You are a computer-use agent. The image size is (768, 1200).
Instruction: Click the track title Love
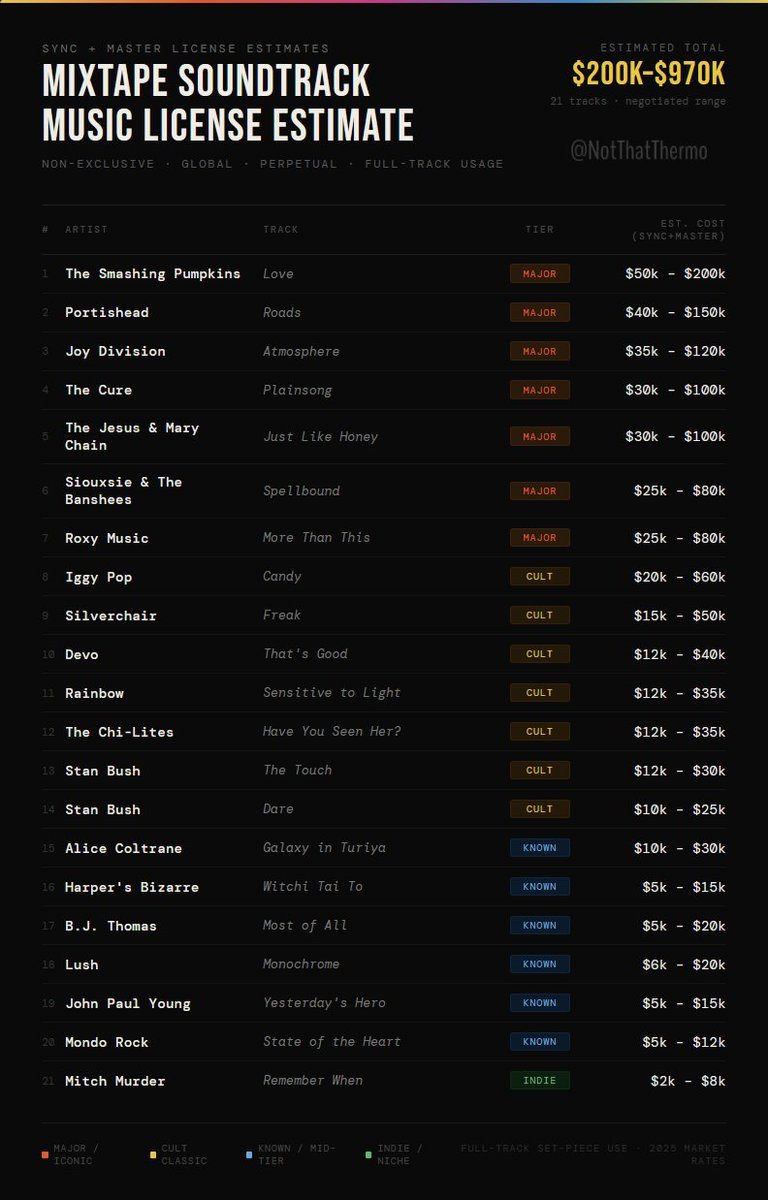click(278, 274)
